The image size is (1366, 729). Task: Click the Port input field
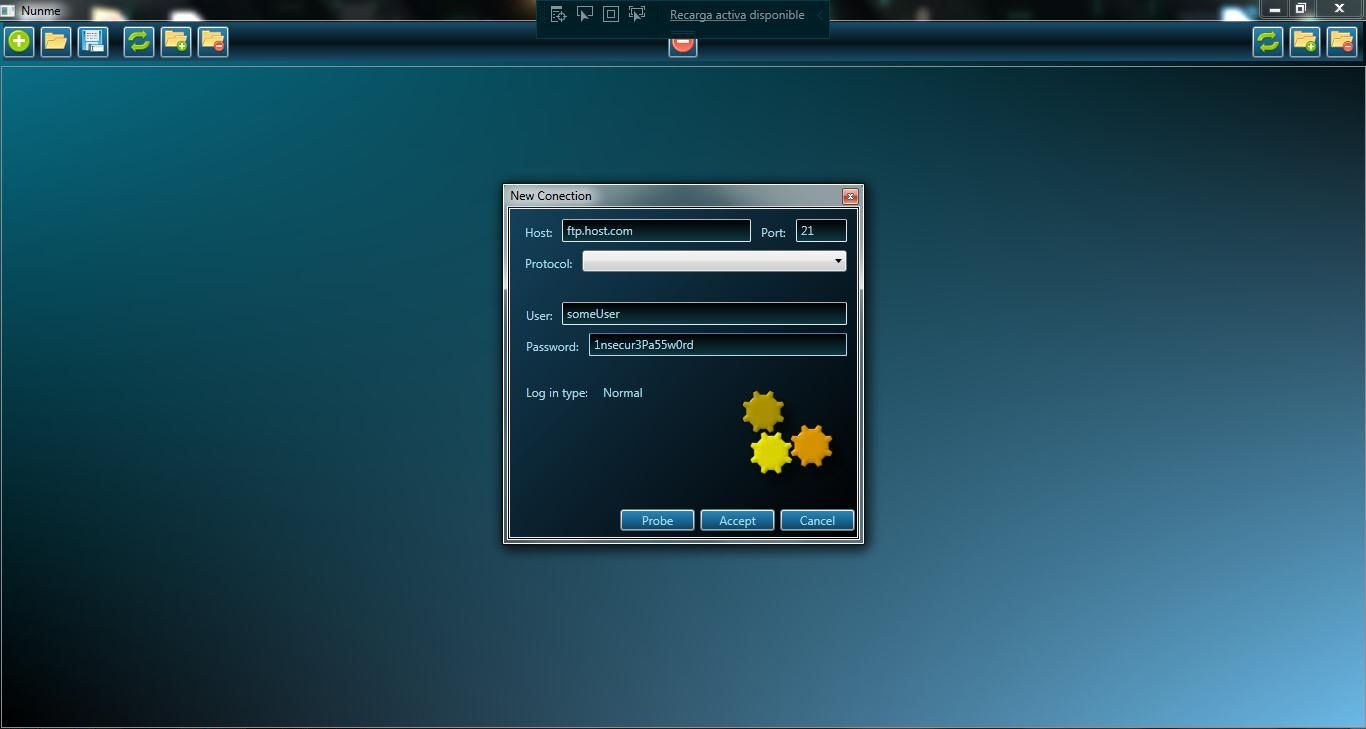pyautogui.click(x=821, y=231)
